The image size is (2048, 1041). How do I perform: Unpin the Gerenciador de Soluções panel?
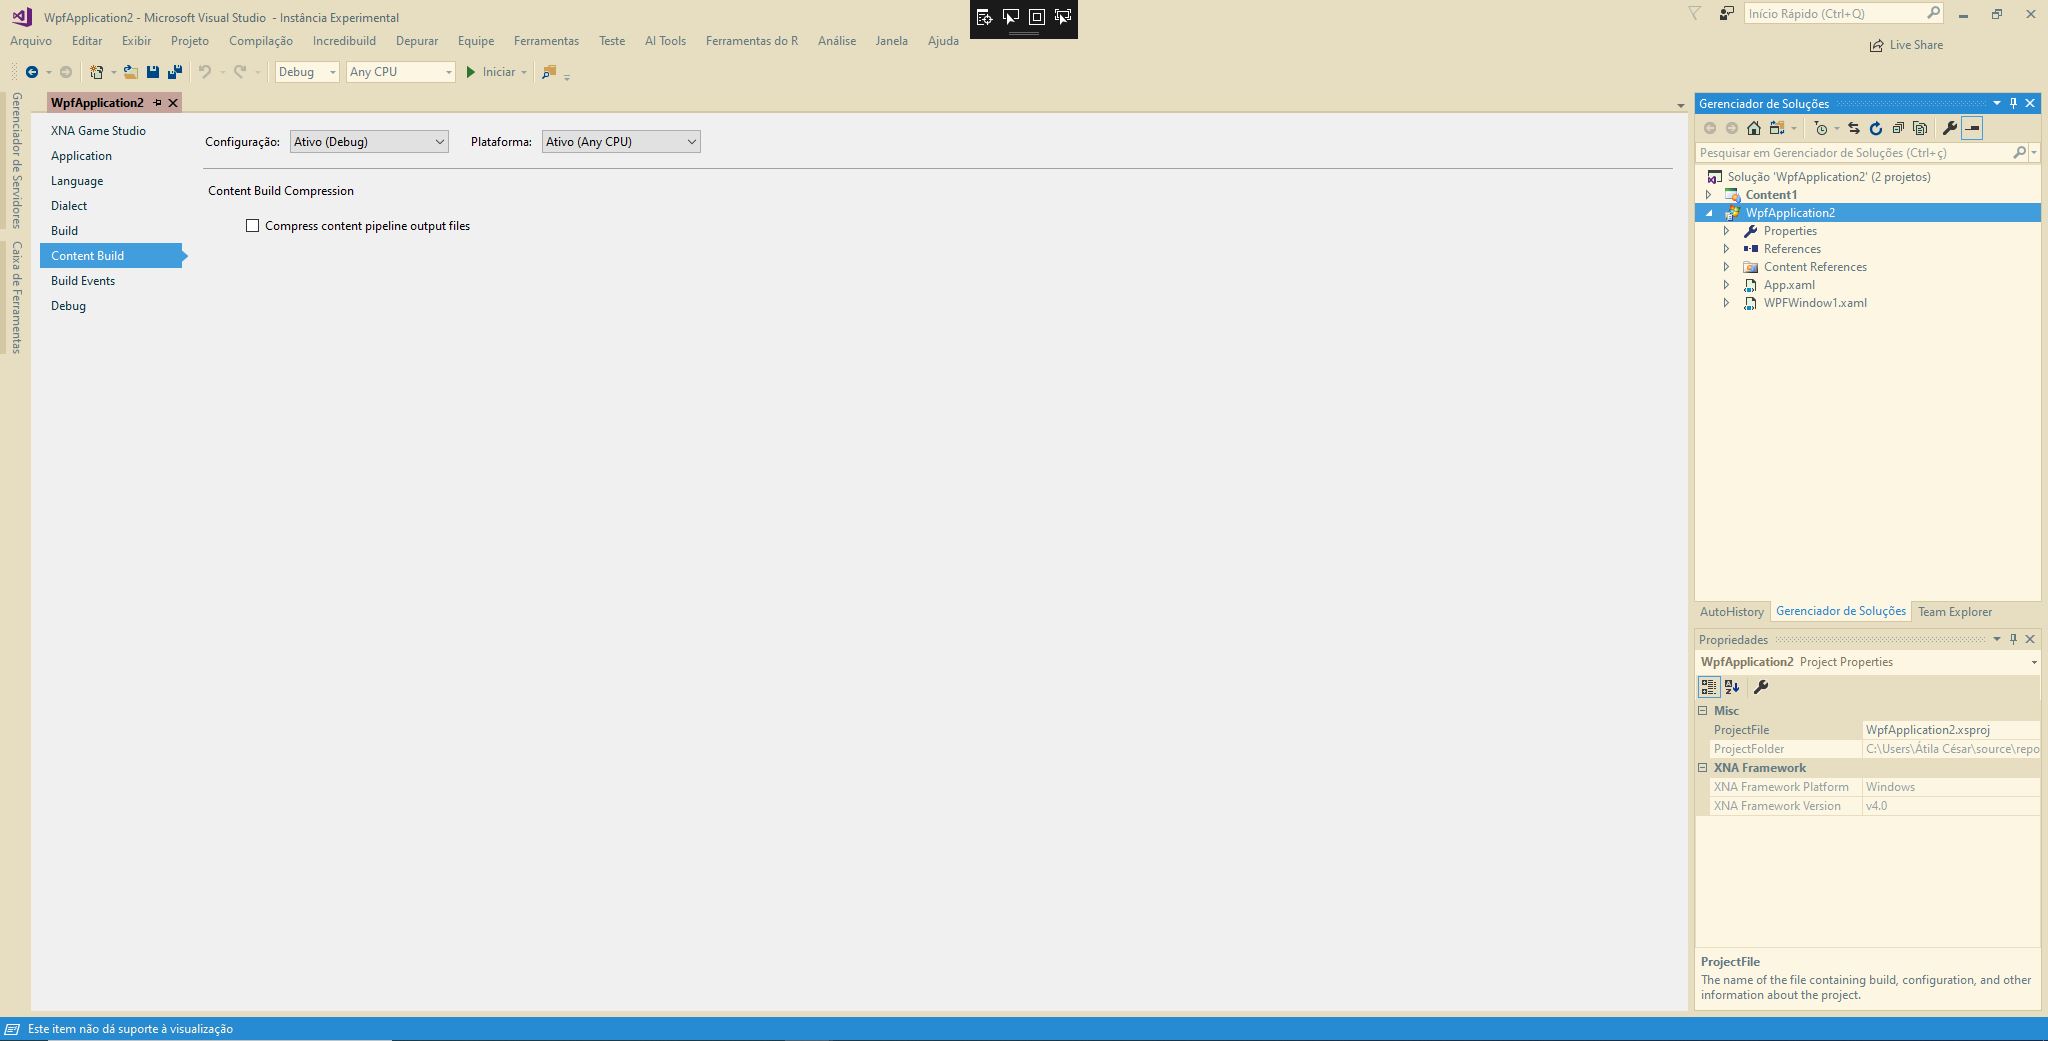click(x=2012, y=103)
